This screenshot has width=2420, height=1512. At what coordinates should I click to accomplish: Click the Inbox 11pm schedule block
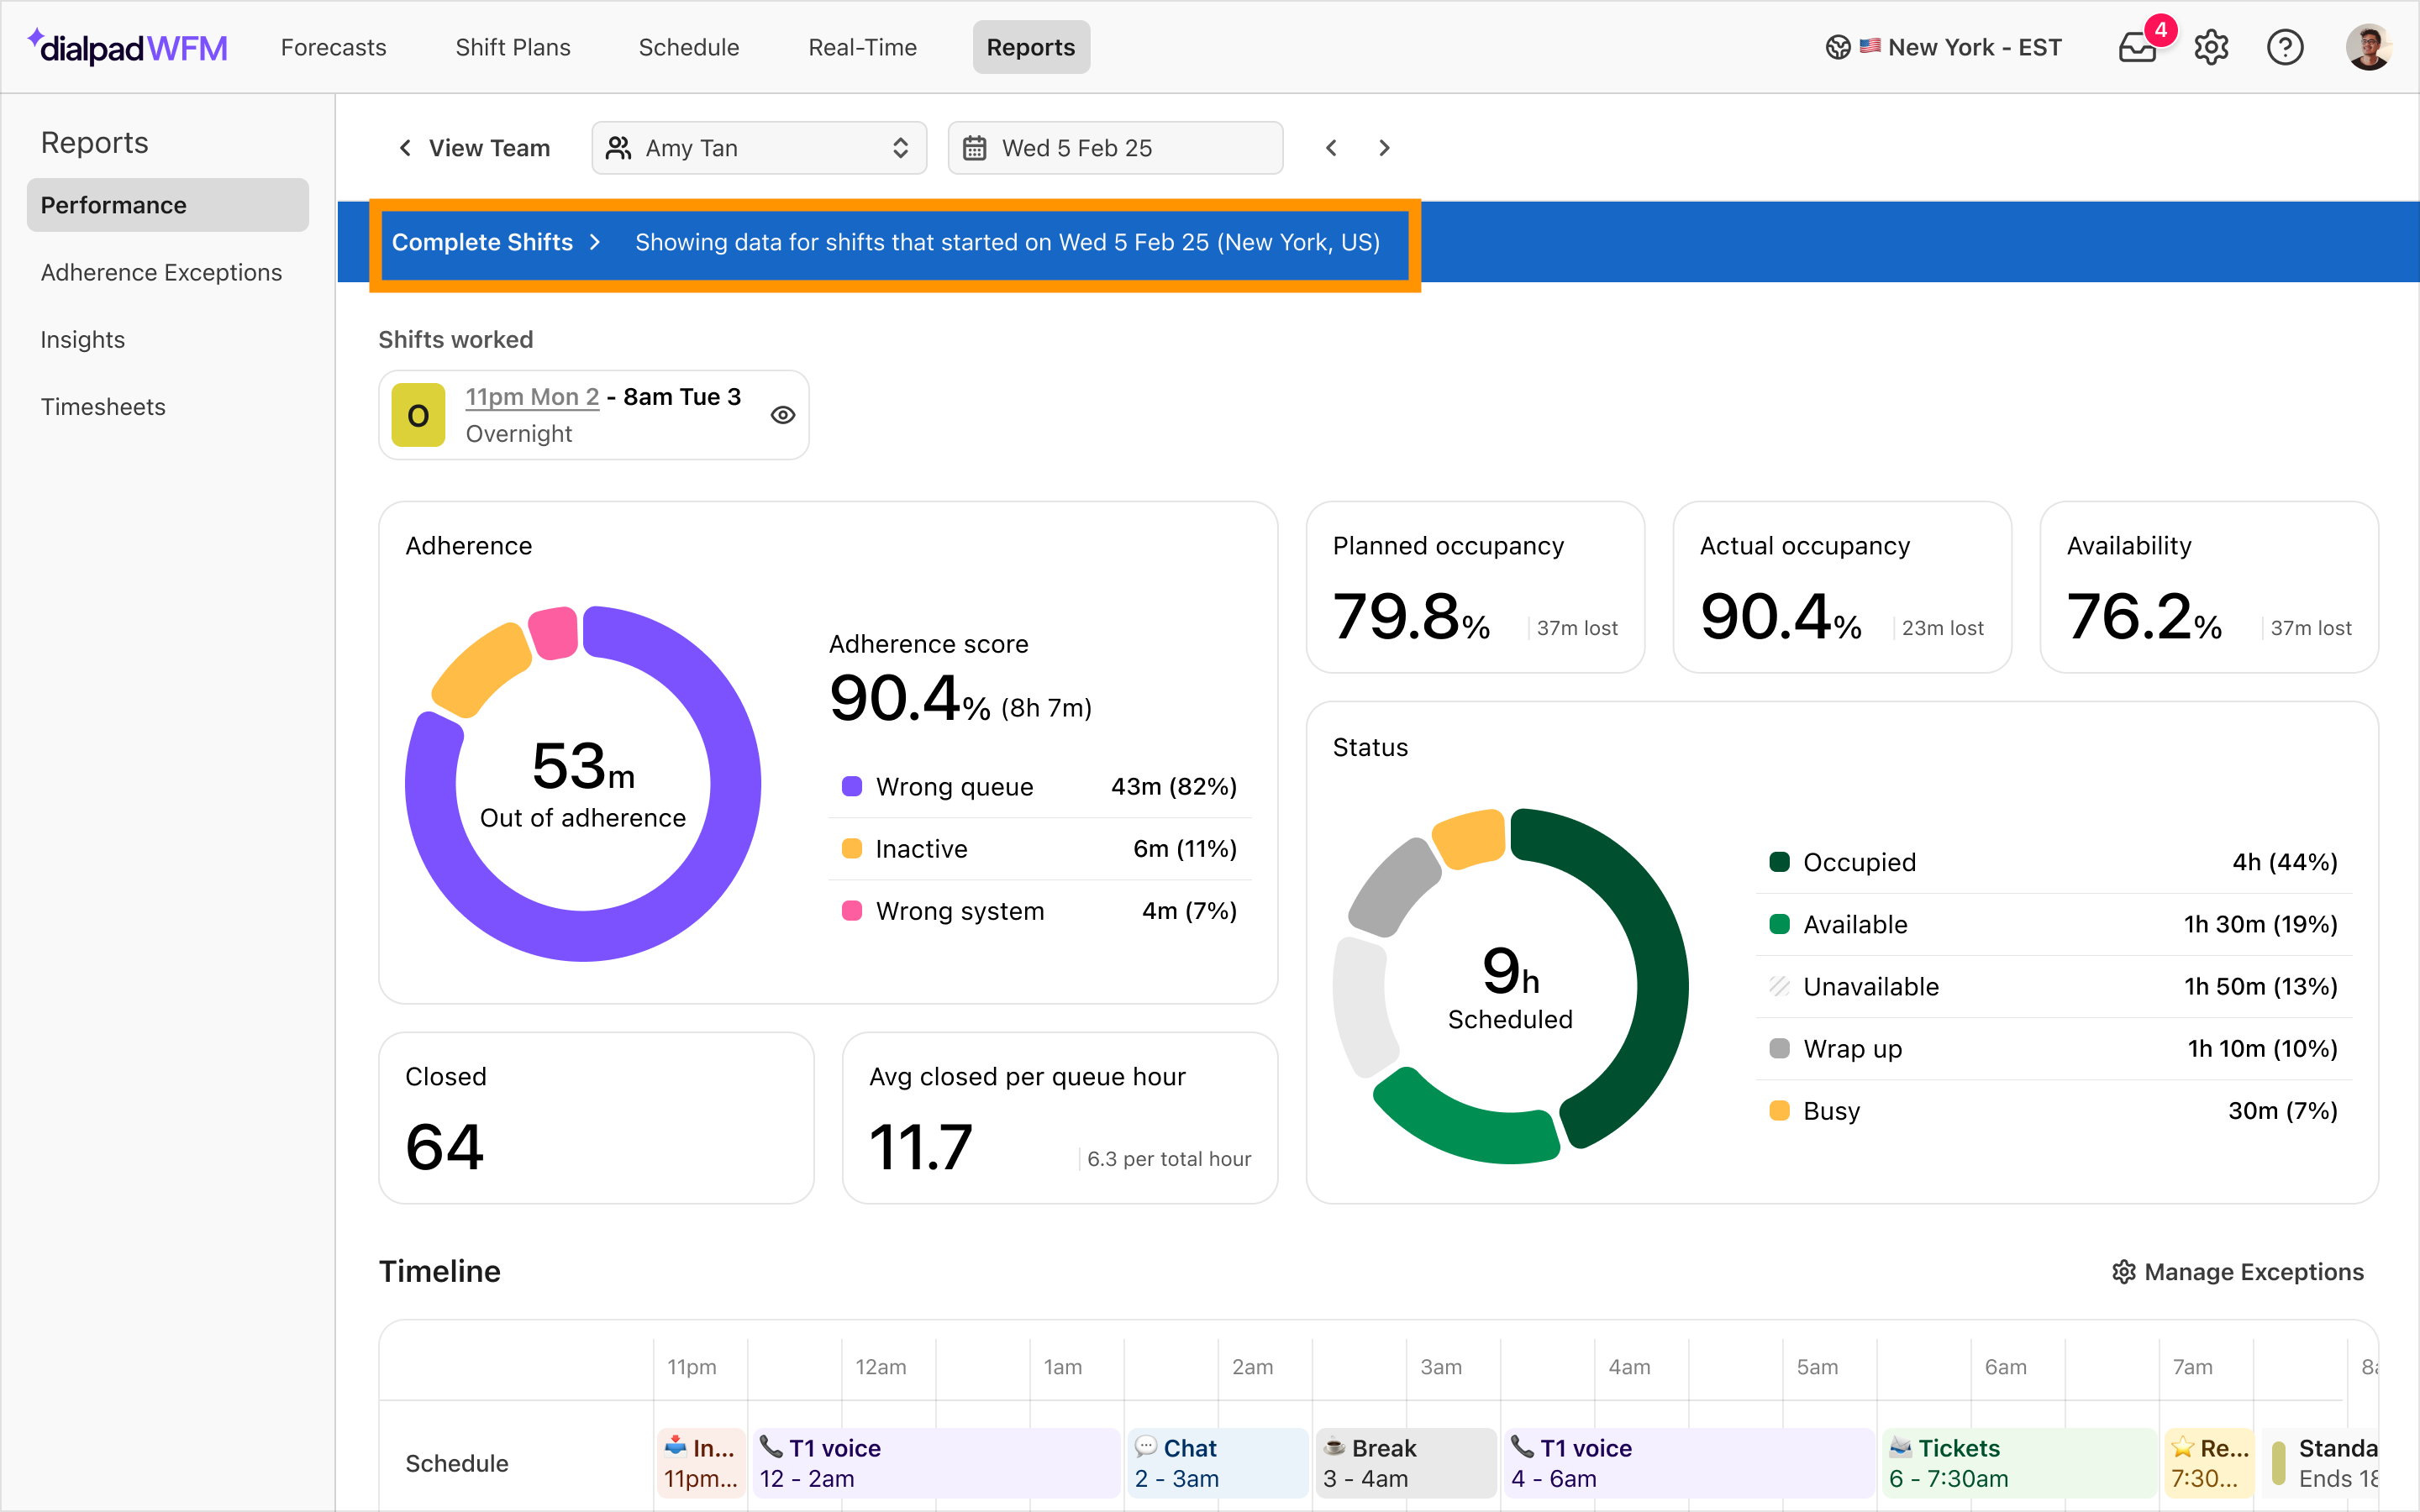point(701,1463)
